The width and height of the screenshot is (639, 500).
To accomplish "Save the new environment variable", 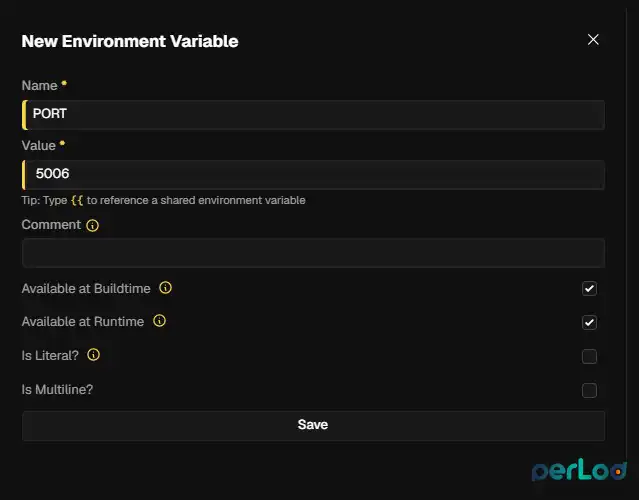I will point(313,425).
